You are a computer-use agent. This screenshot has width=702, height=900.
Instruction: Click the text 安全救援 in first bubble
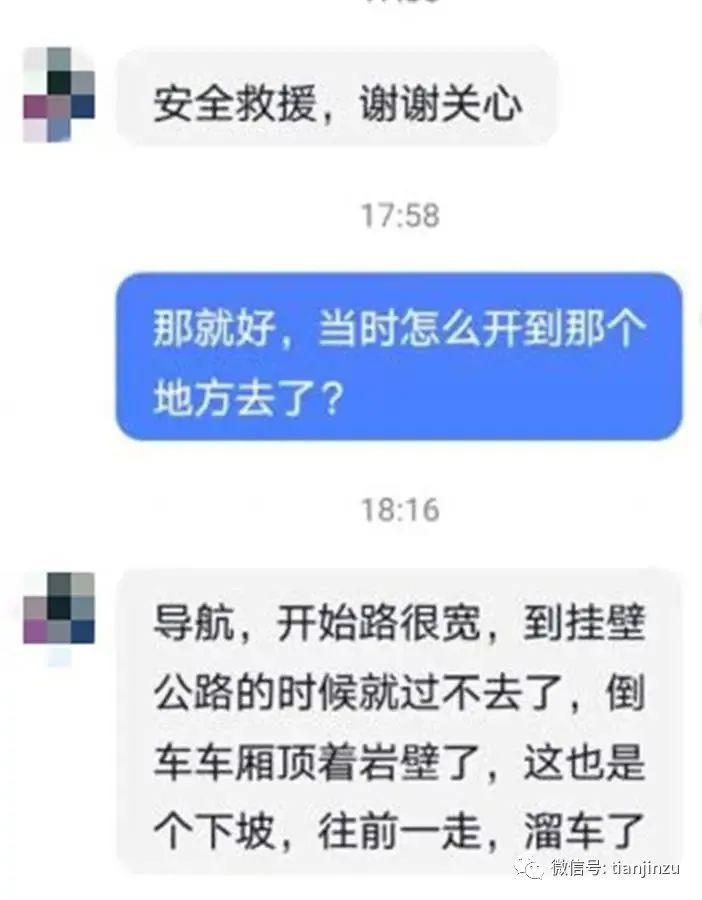235,106
